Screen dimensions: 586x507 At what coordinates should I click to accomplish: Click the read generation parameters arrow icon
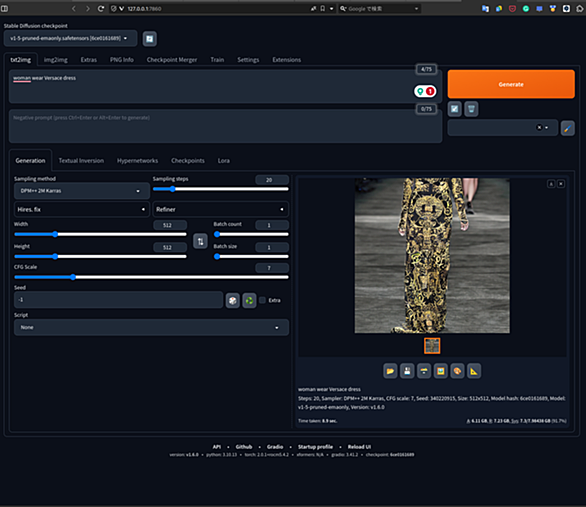(x=454, y=109)
